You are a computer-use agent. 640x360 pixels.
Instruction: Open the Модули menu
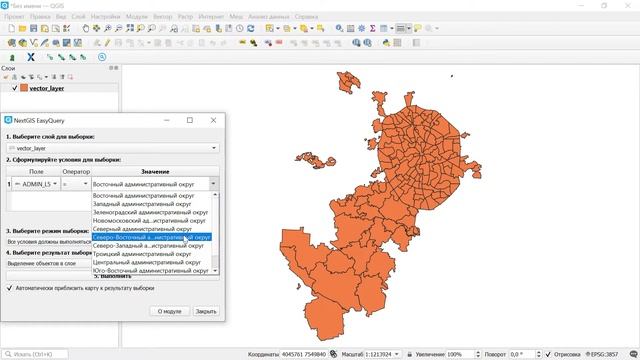(136, 17)
